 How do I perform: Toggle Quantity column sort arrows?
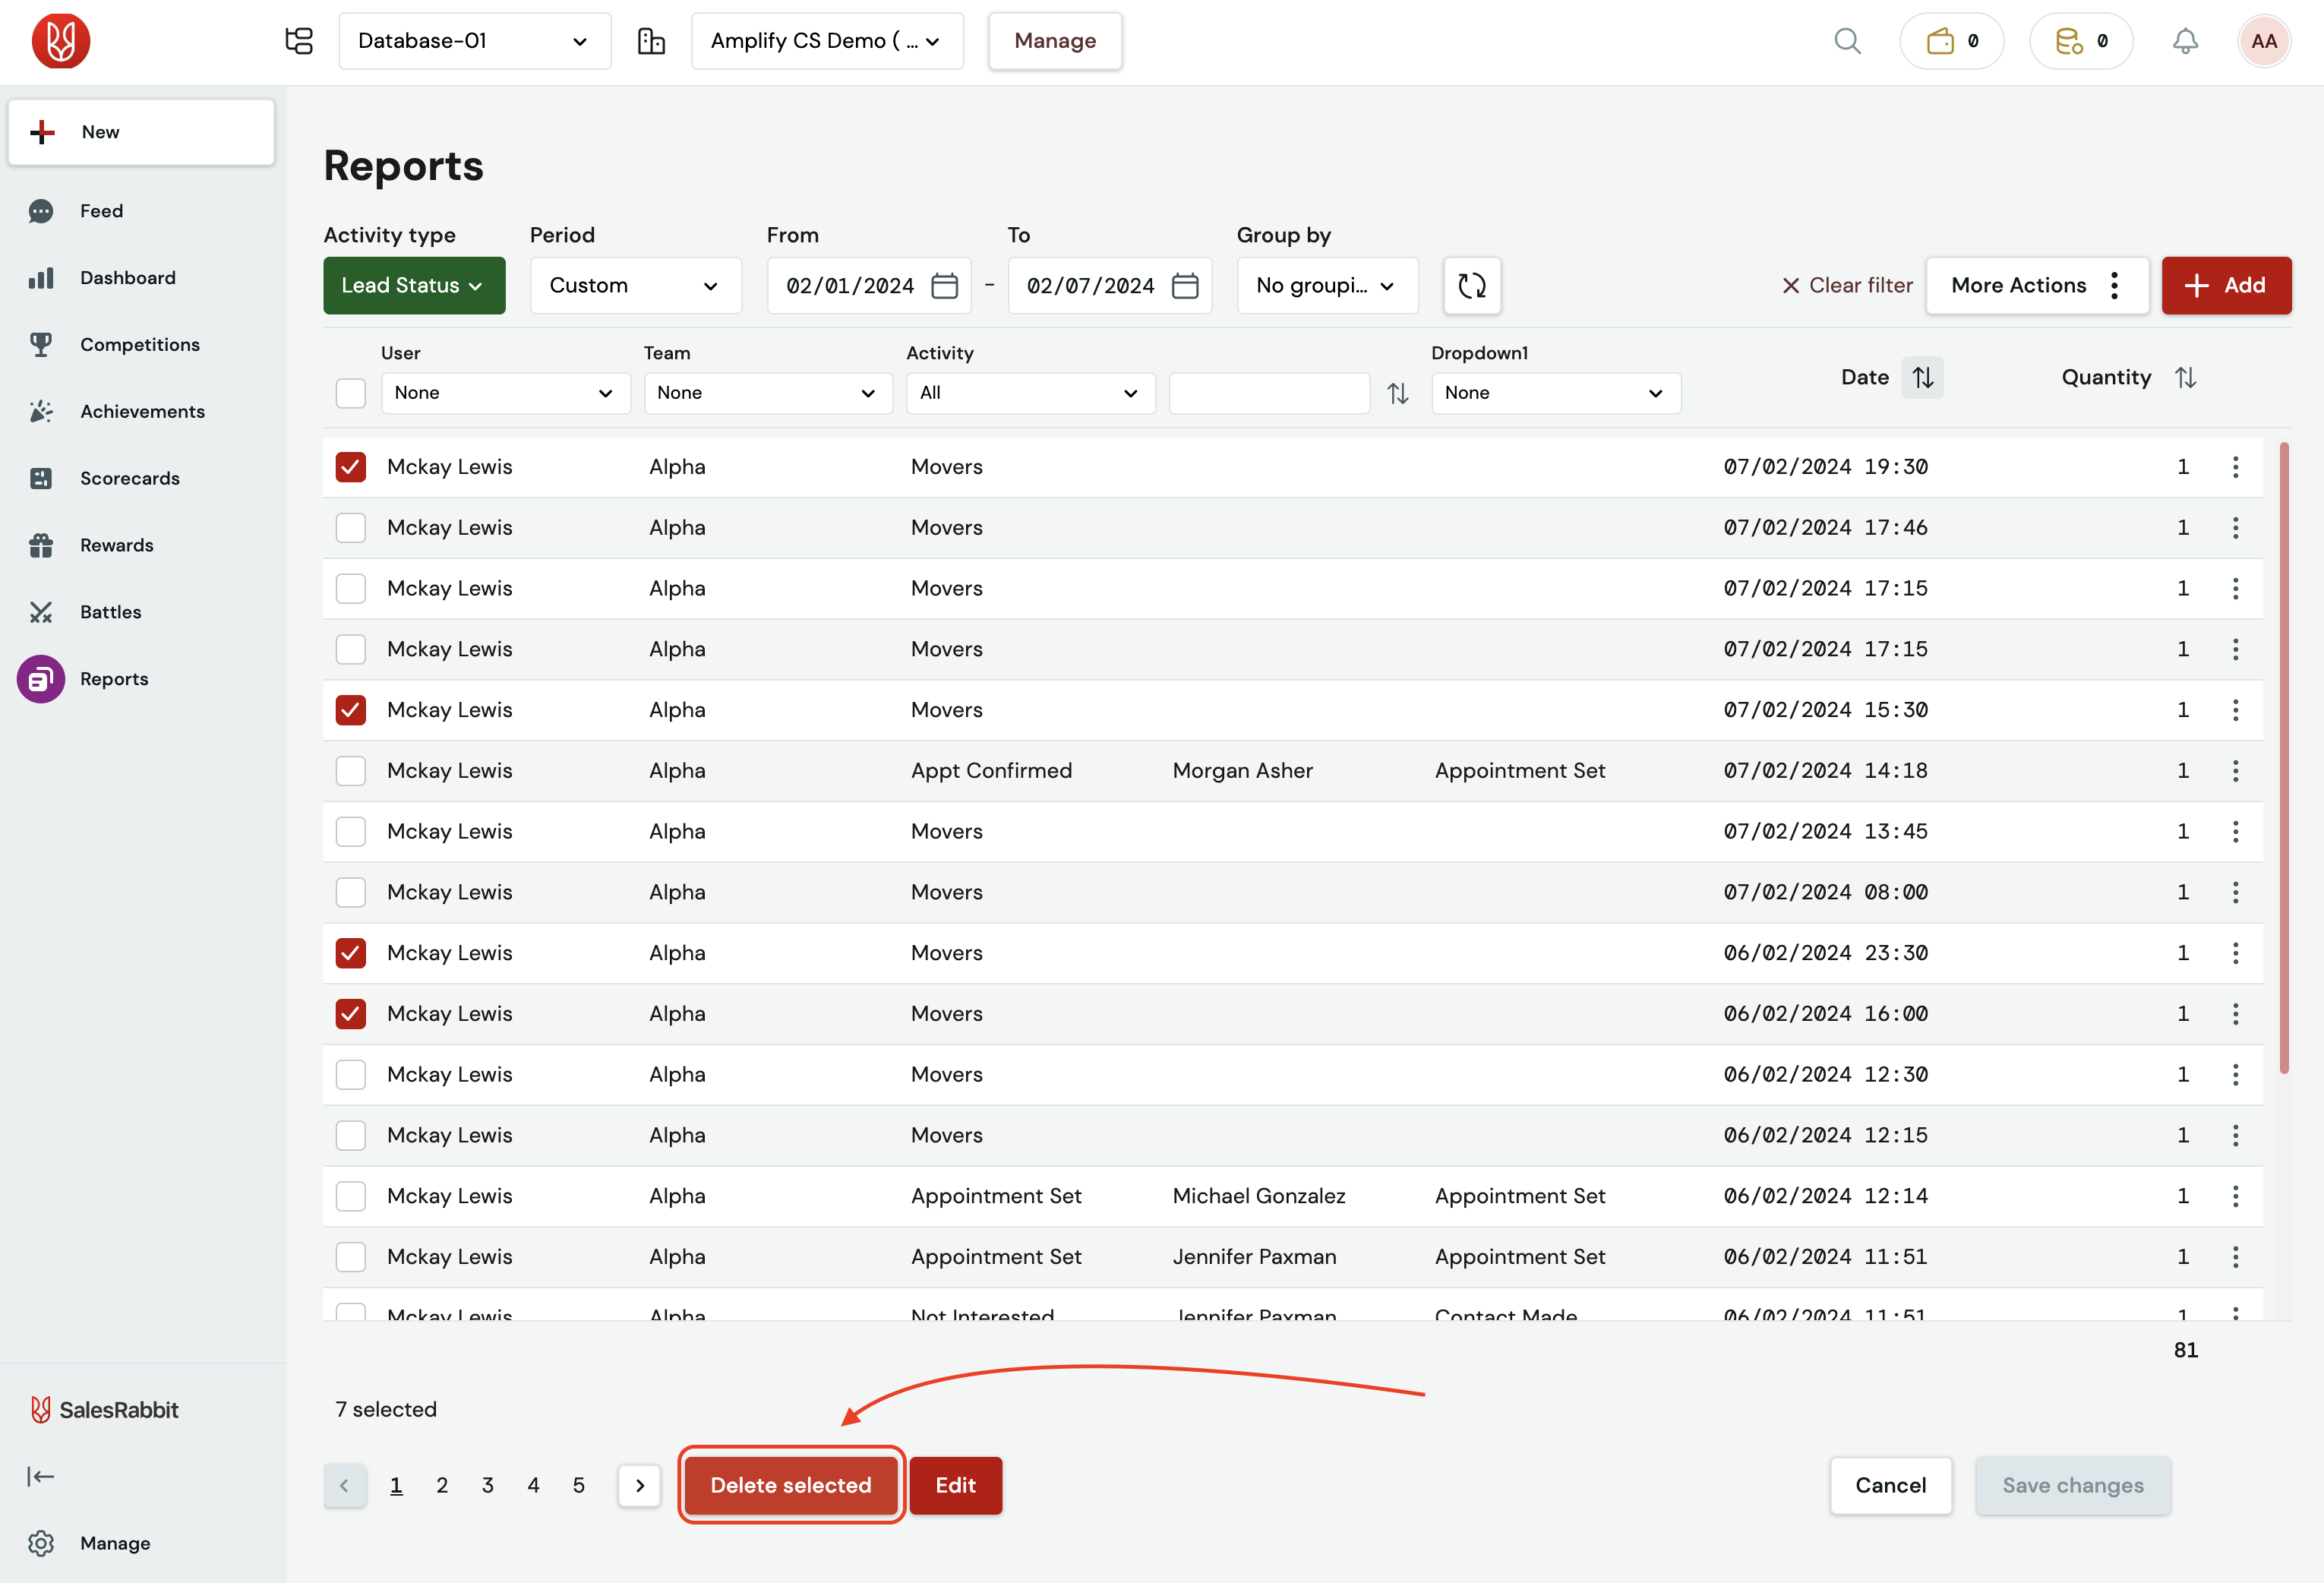tap(2185, 377)
